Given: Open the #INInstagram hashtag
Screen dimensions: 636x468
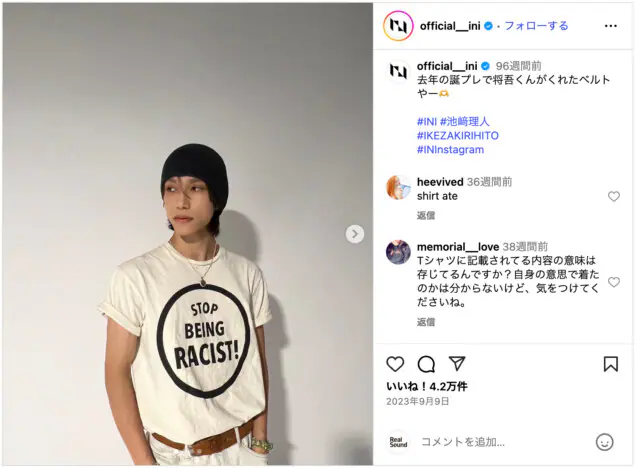Looking at the screenshot, I should point(450,150).
